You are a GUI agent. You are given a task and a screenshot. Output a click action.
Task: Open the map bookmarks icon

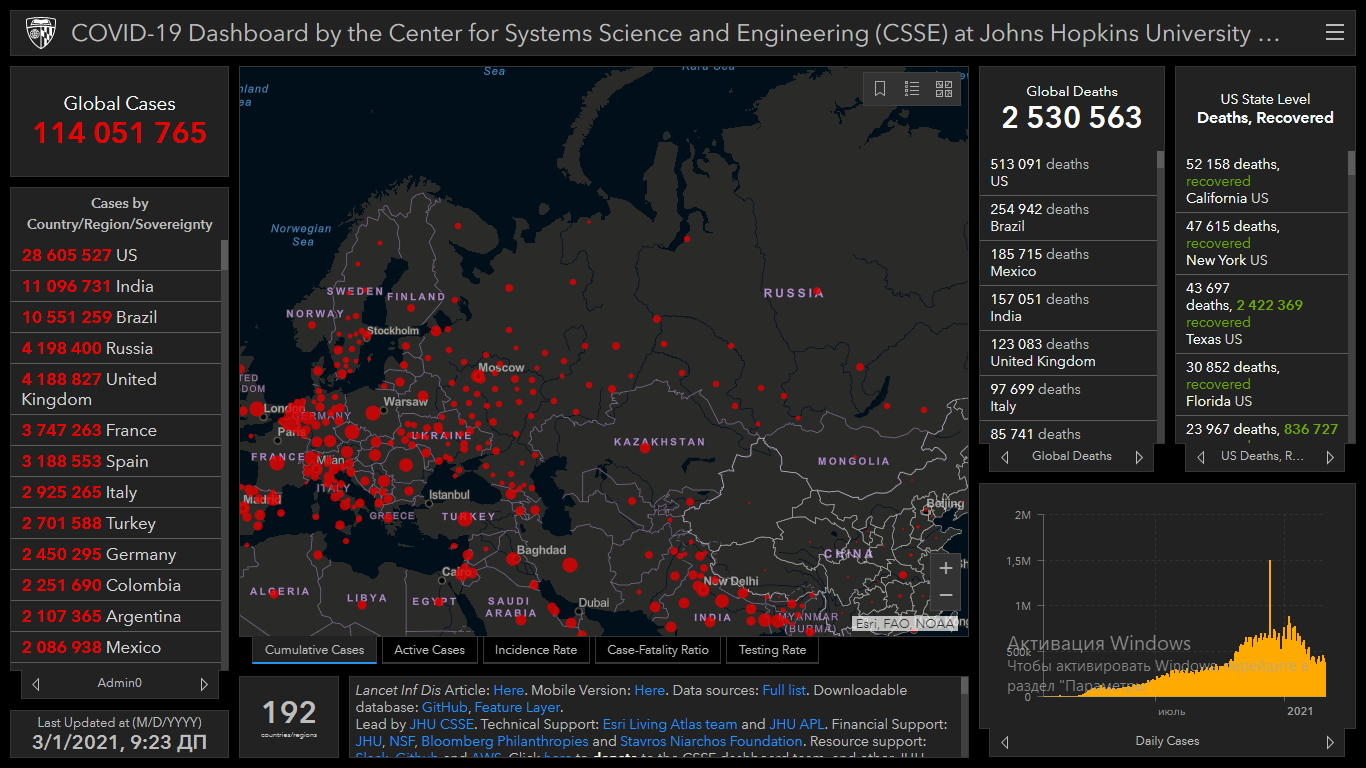point(880,89)
